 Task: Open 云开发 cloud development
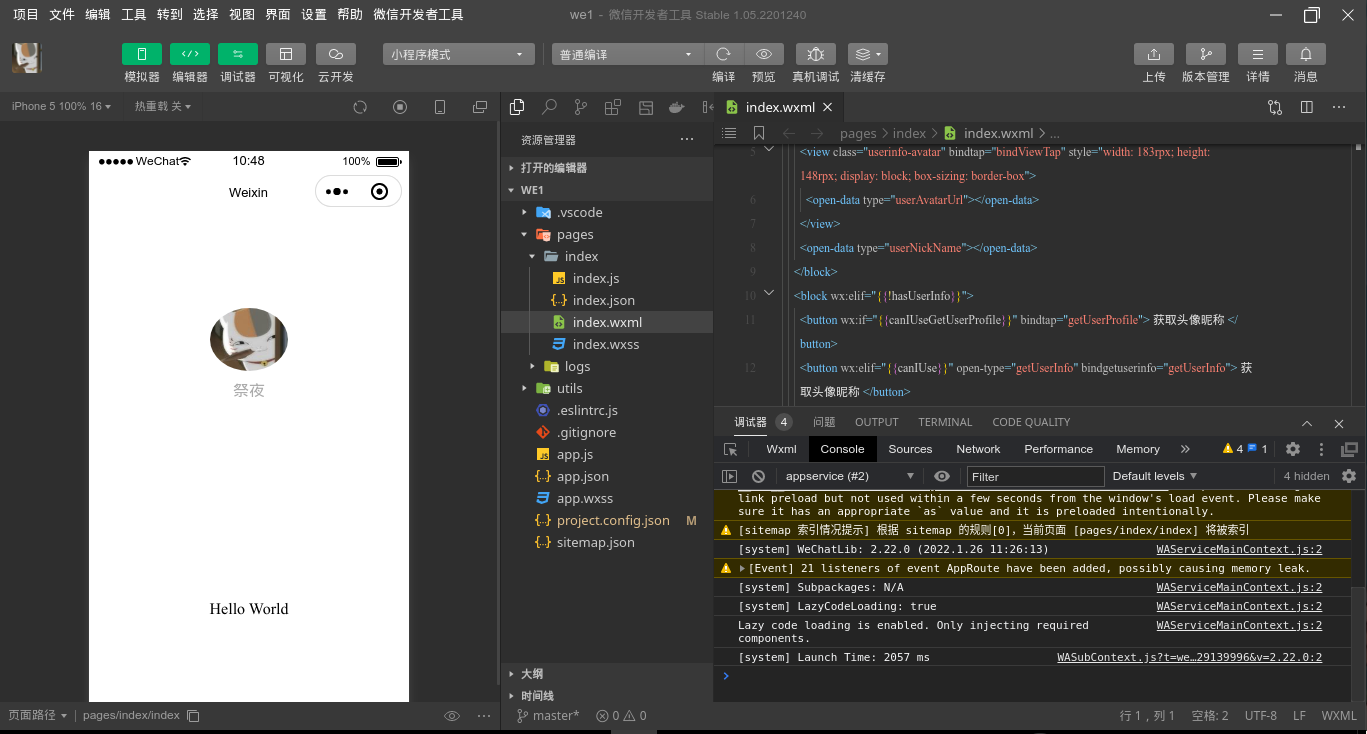(336, 54)
